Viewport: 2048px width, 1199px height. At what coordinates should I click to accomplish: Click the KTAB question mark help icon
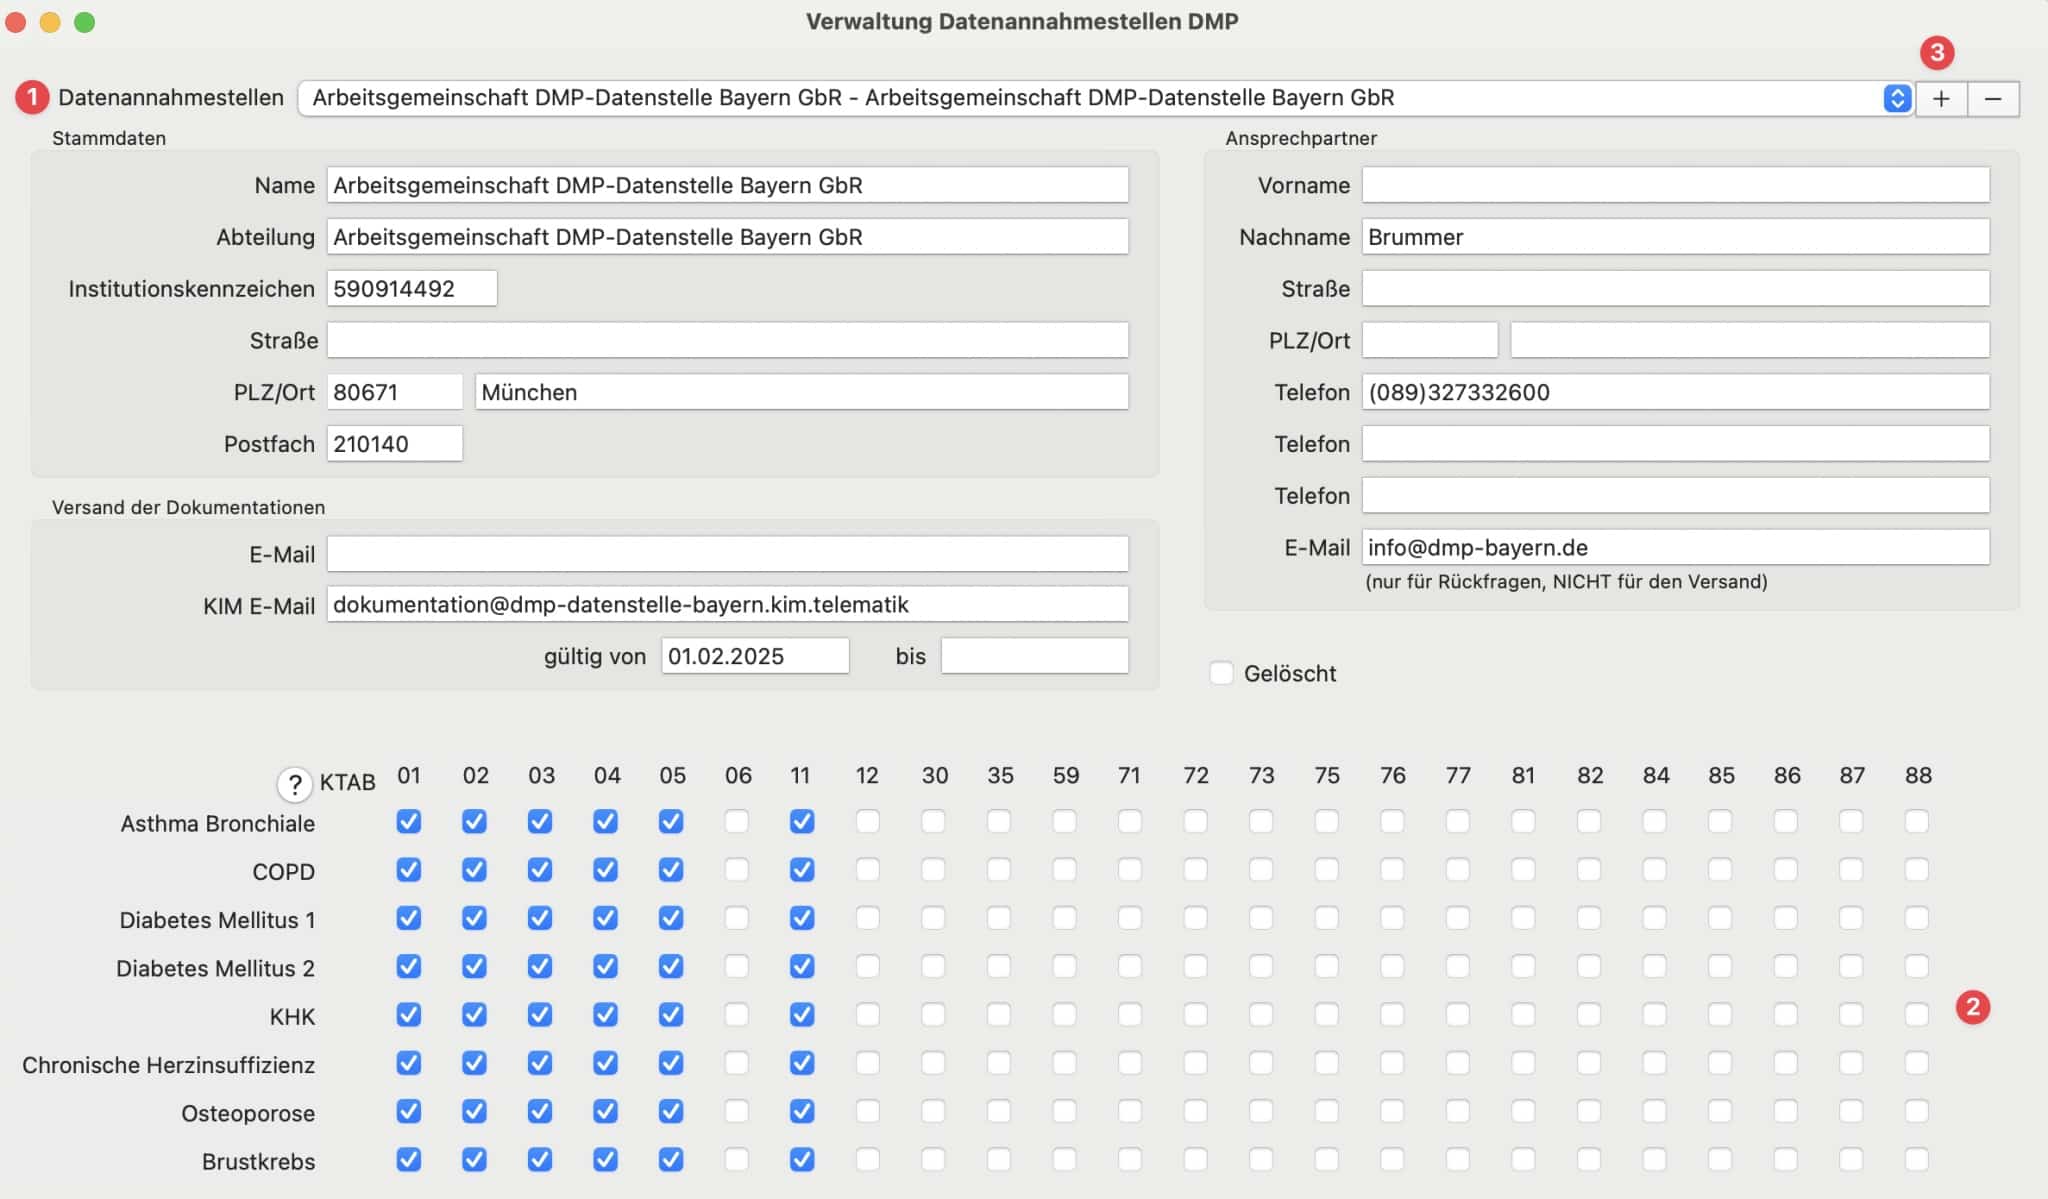point(294,784)
